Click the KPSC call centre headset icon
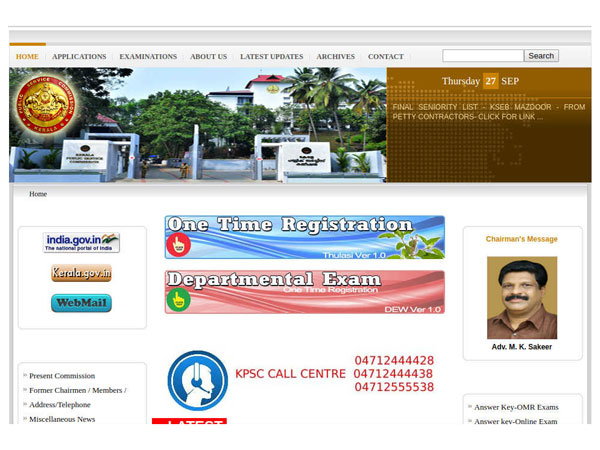 (x=197, y=381)
